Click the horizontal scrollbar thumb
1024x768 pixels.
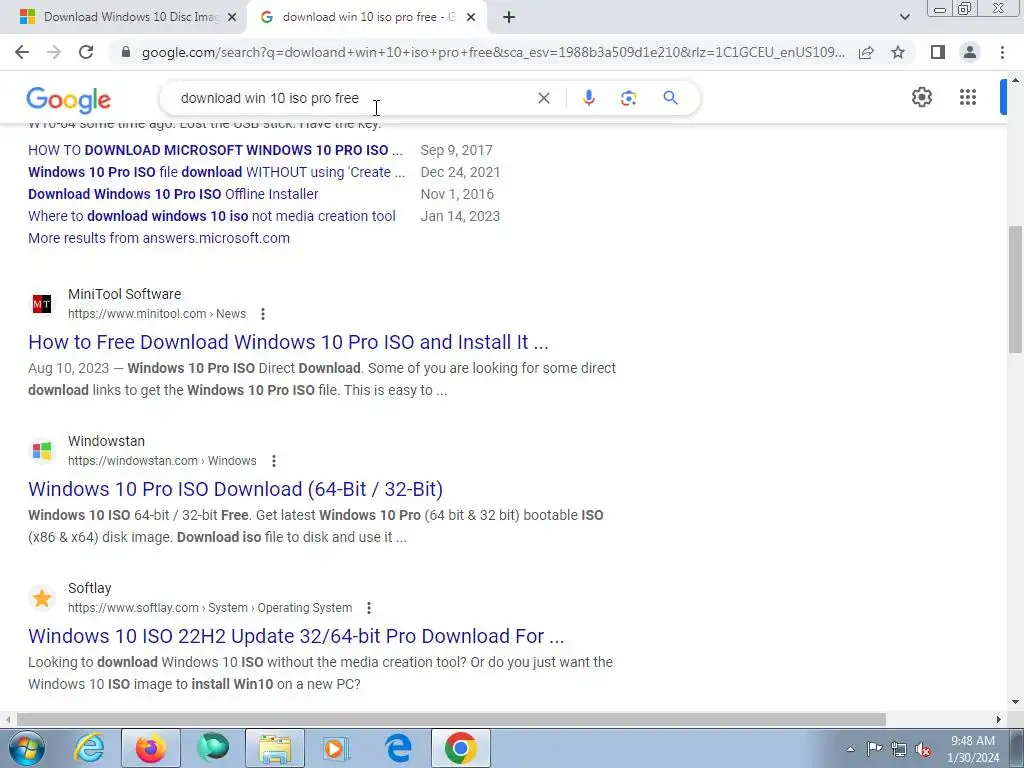(451, 719)
